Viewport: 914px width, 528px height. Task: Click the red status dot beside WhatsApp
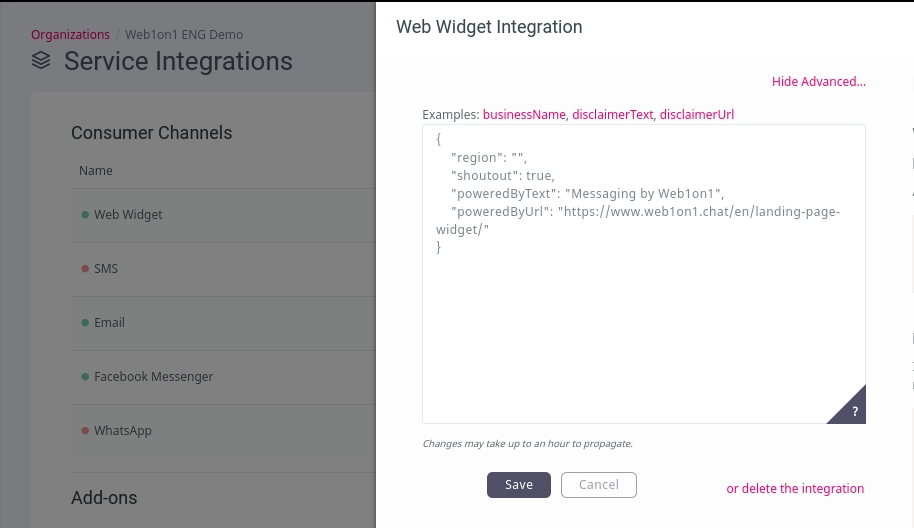click(x=85, y=431)
